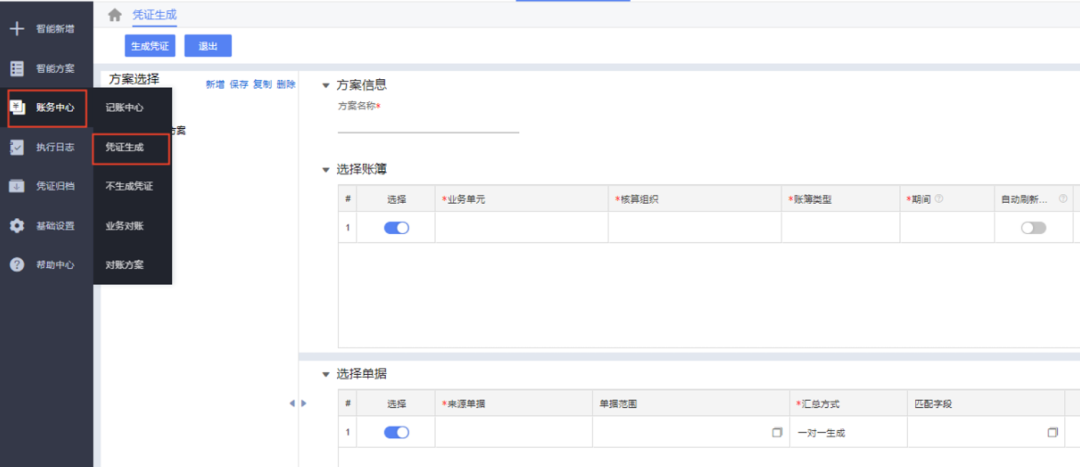The height and width of the screenshot is (467, 1080).
Task: Click the 复制 link
Action: [262, 85]
